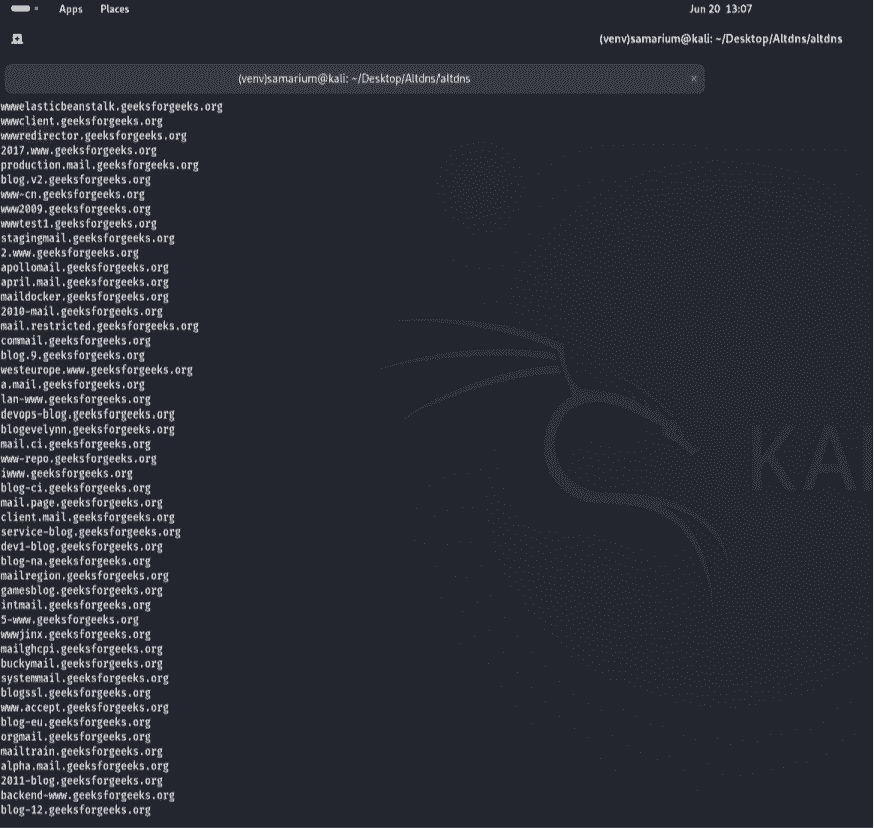874x828 pixels.
Task: Click commail.geeksforgeeks.org line
Action: tap(76, 341)
